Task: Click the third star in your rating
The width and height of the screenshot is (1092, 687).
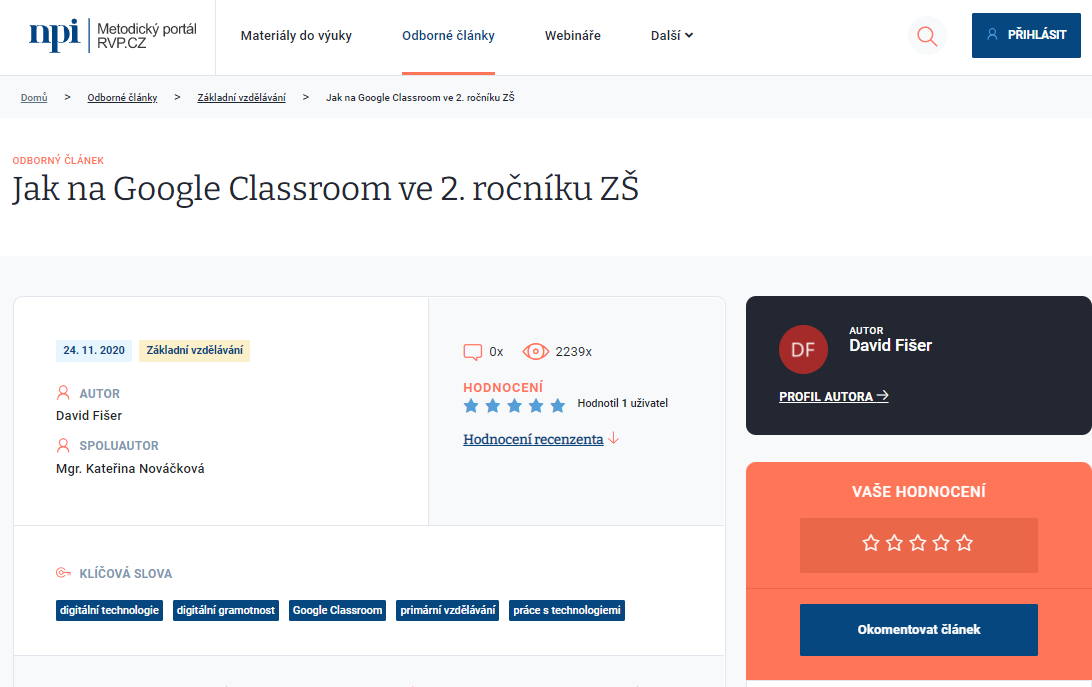Action: coord(918,543)
